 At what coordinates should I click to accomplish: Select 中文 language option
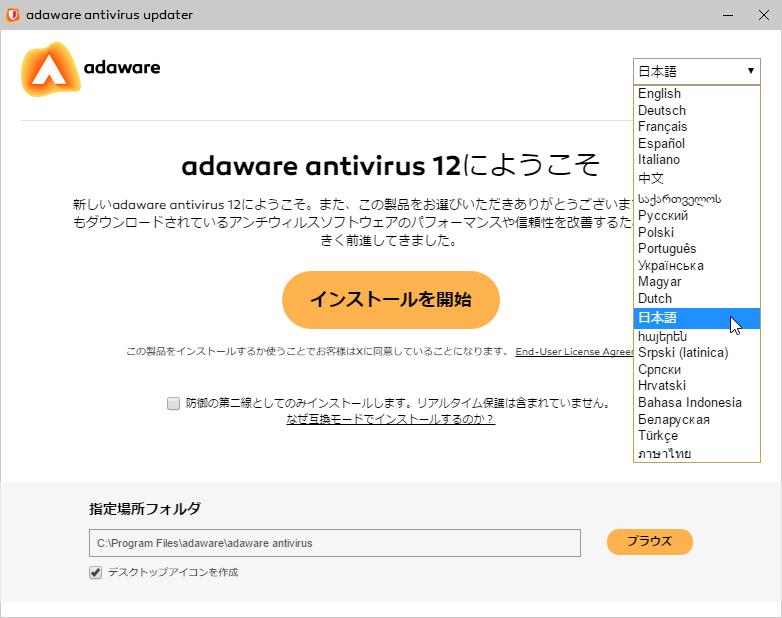(x=696, y=178)
